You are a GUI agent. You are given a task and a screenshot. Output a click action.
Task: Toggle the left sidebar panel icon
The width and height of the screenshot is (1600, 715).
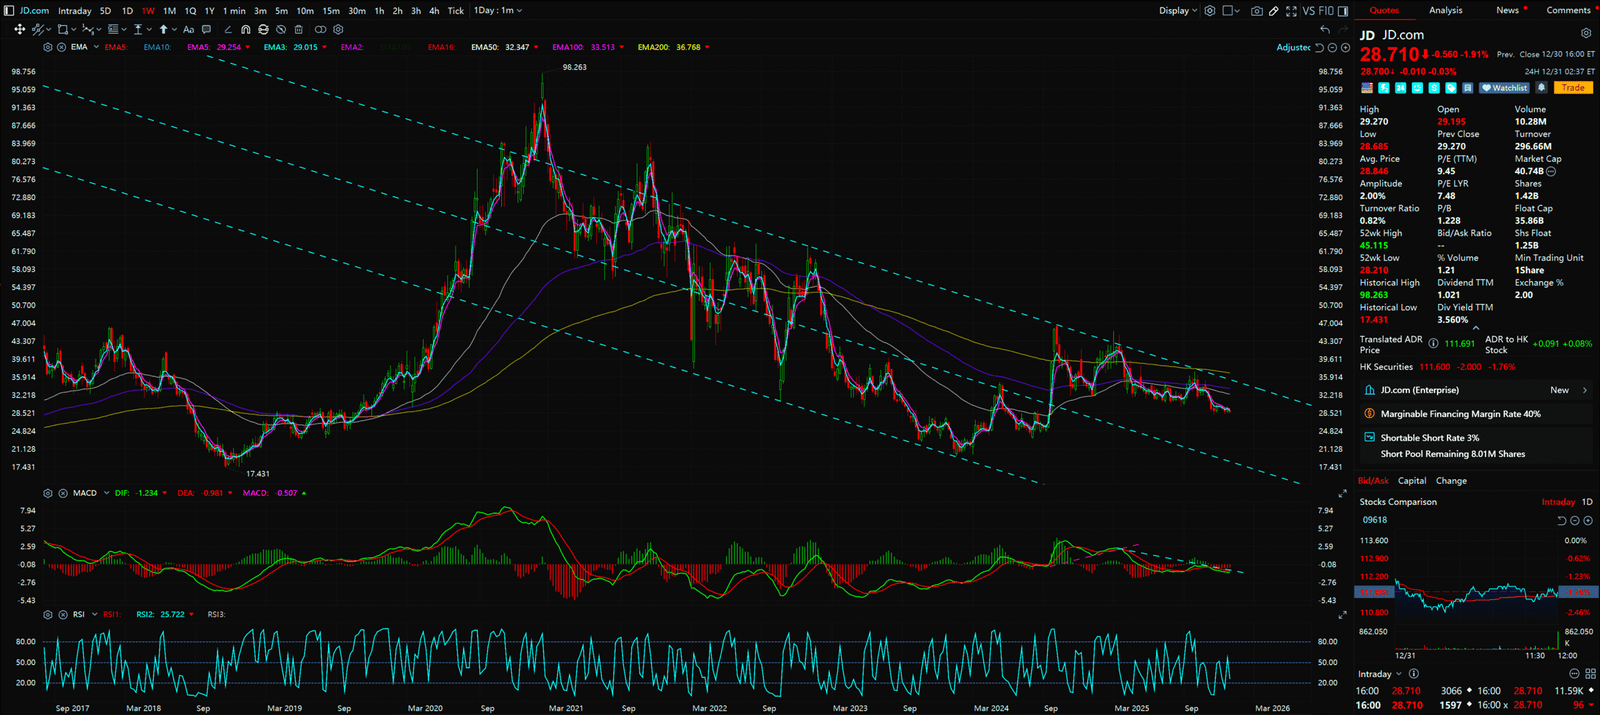pyautogui.click(x=8, y=11)
